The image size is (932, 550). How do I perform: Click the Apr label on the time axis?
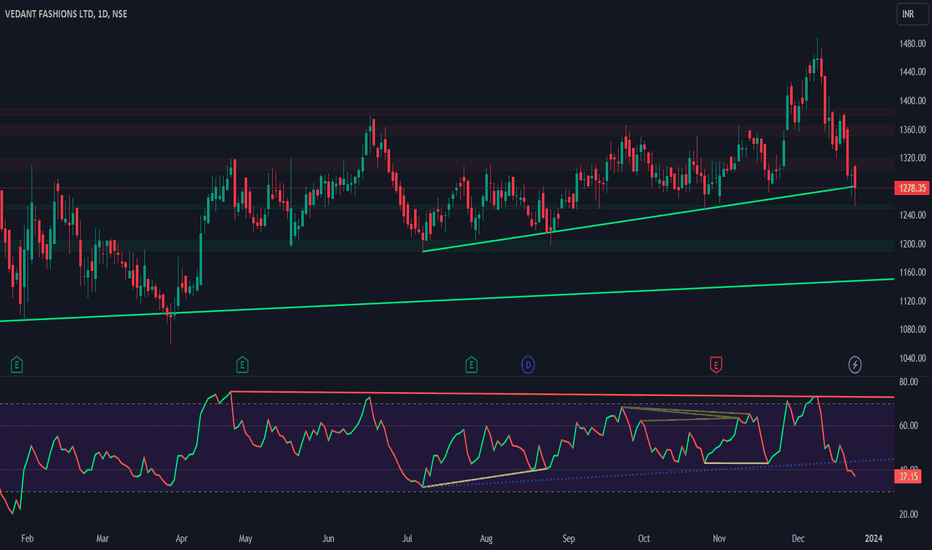coord(181,539)
